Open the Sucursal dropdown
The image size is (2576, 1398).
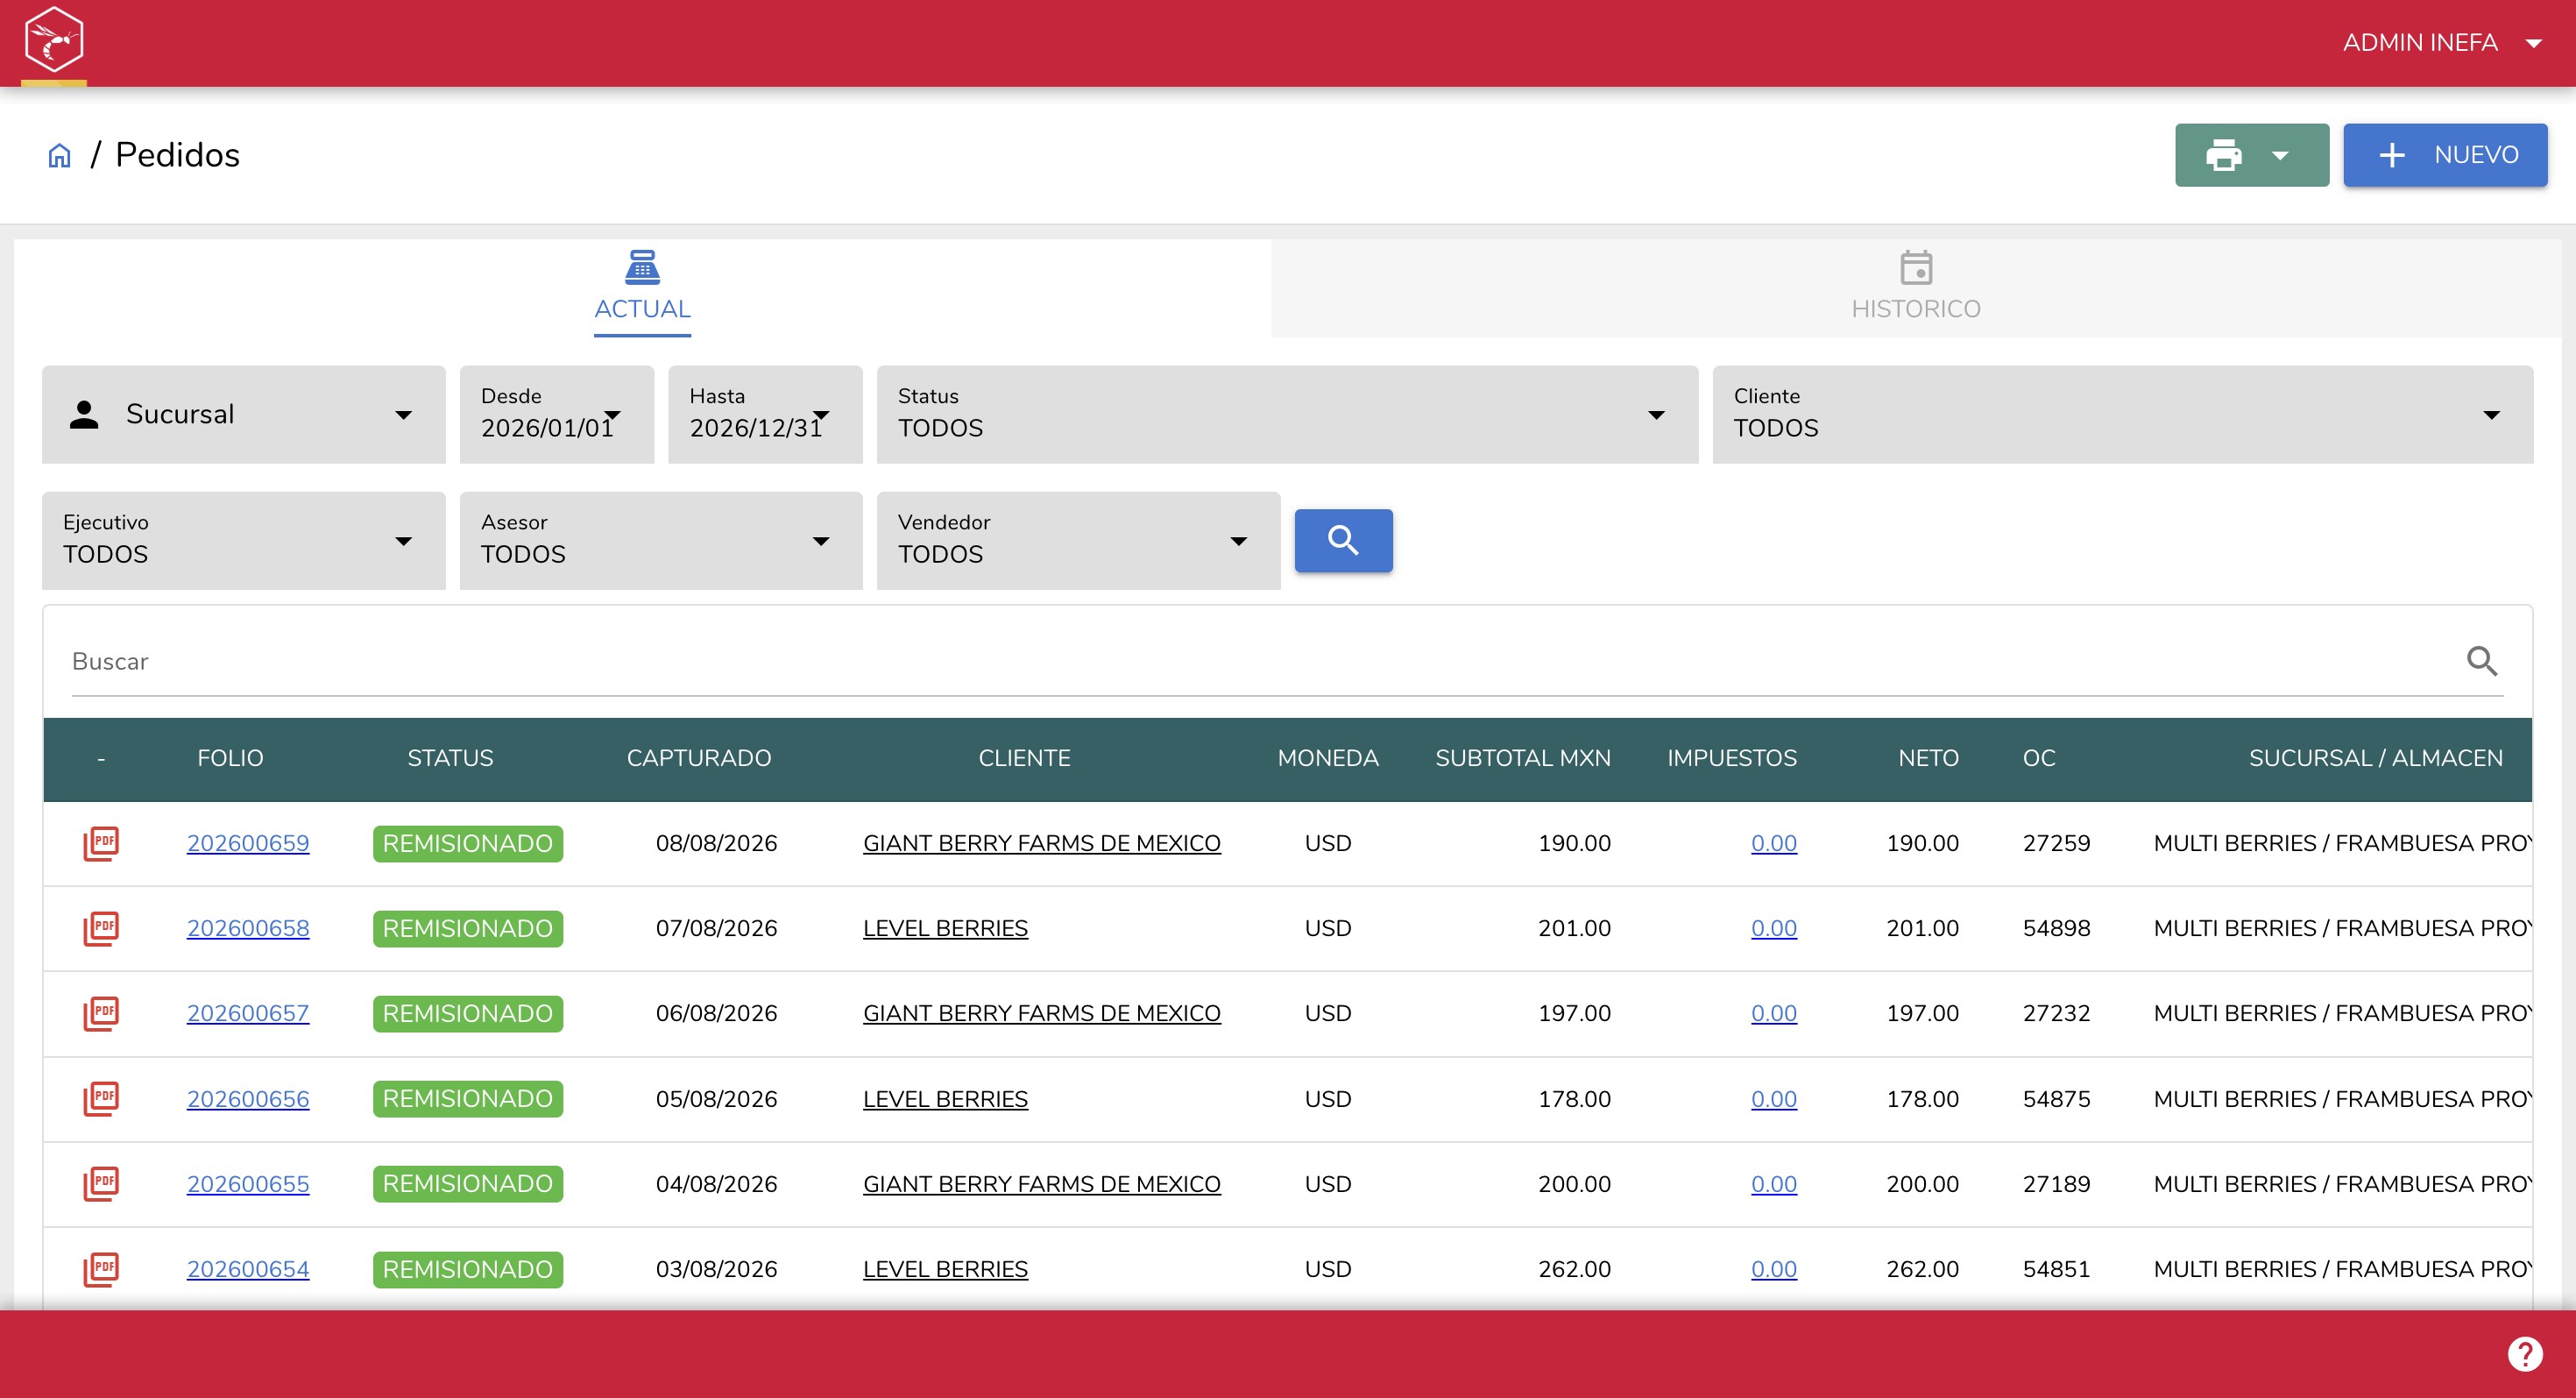point(243,414)
